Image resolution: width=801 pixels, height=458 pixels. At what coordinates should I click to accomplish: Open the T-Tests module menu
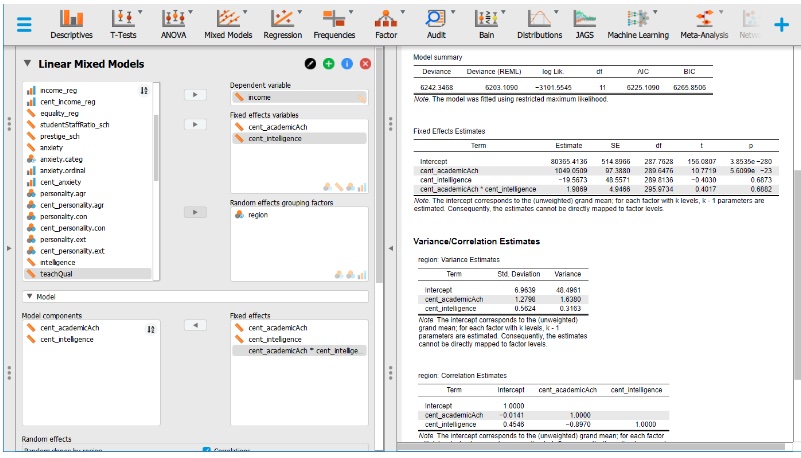click(x=123, y=25)
